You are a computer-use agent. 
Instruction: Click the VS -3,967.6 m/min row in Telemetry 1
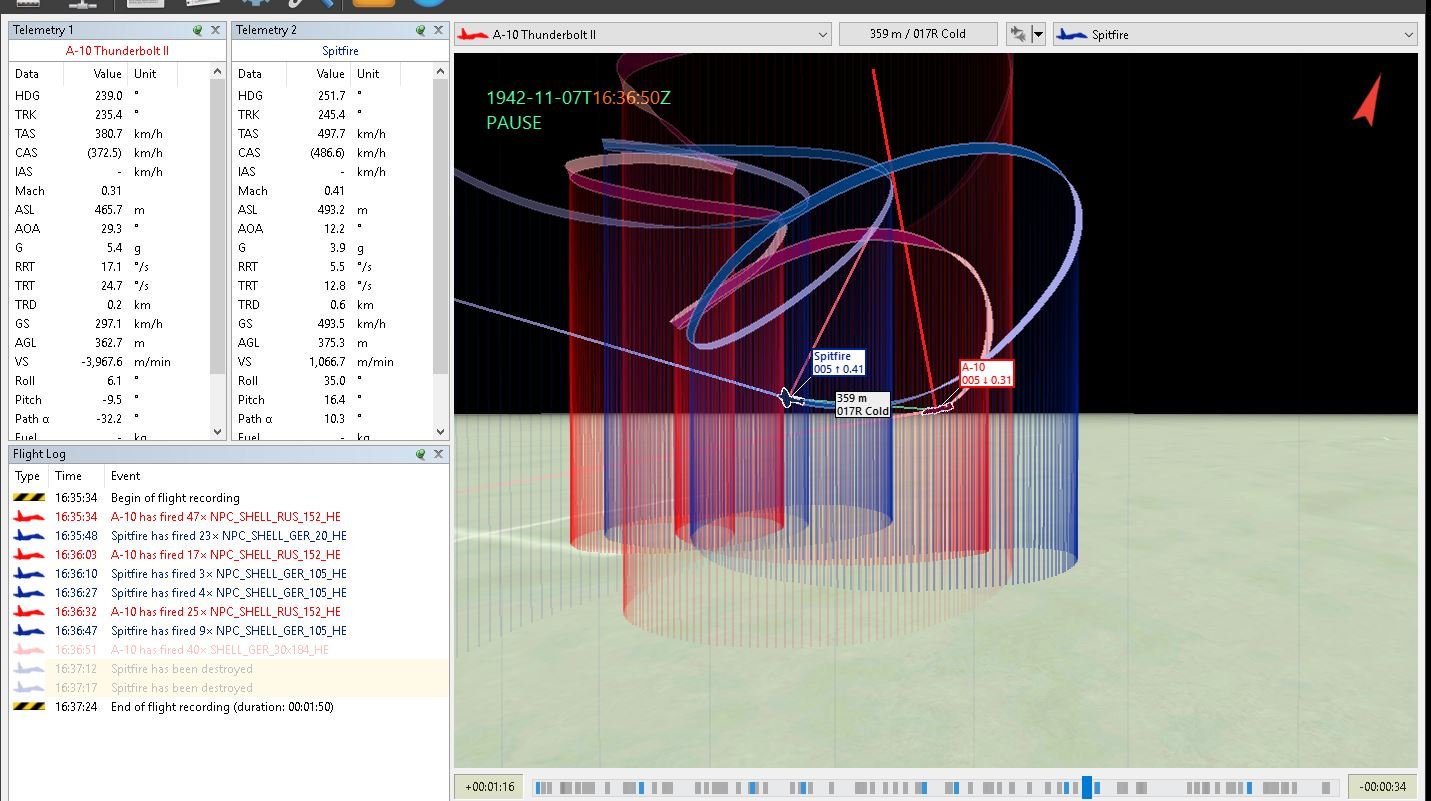coord(110,362)
